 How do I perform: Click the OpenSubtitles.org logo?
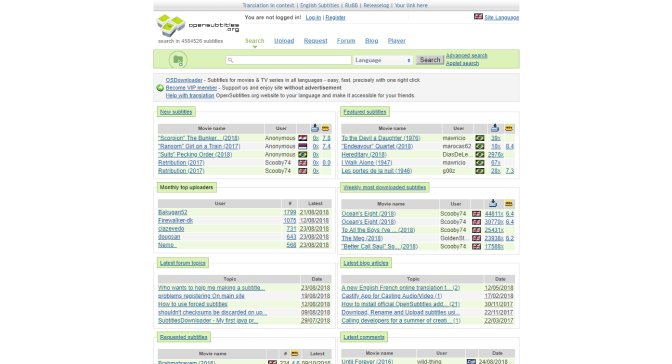pyautogui.click(x=198, y=25)
